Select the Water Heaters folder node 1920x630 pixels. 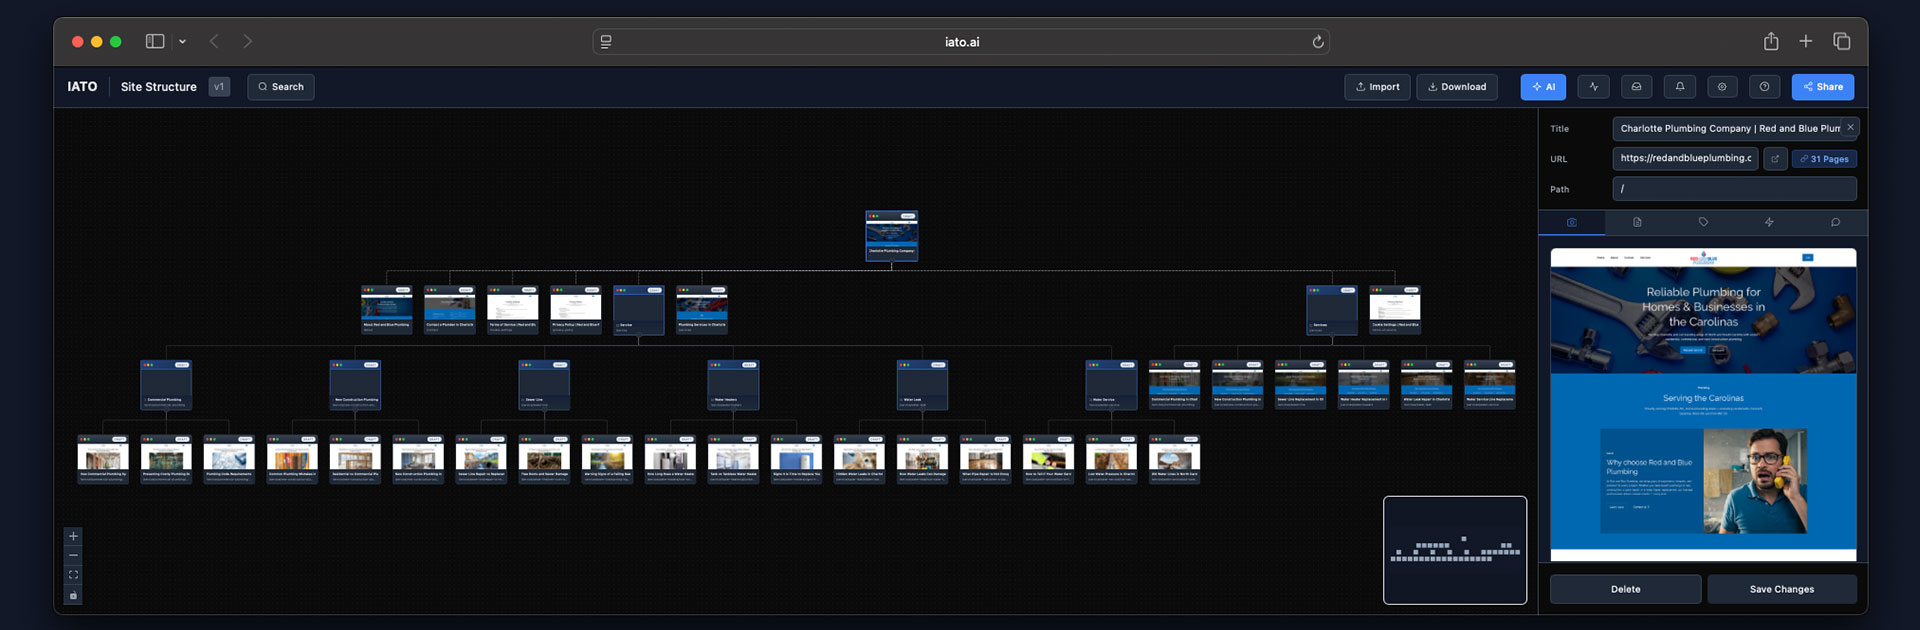(x=733, y=385)
